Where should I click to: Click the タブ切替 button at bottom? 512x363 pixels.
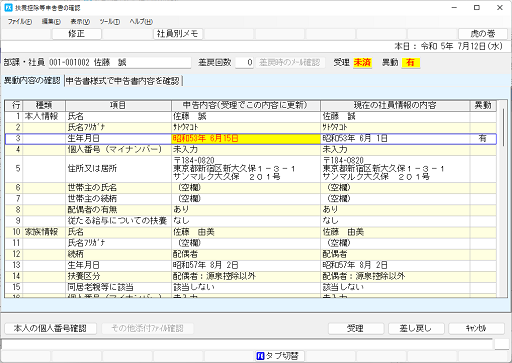pos(279,356)
